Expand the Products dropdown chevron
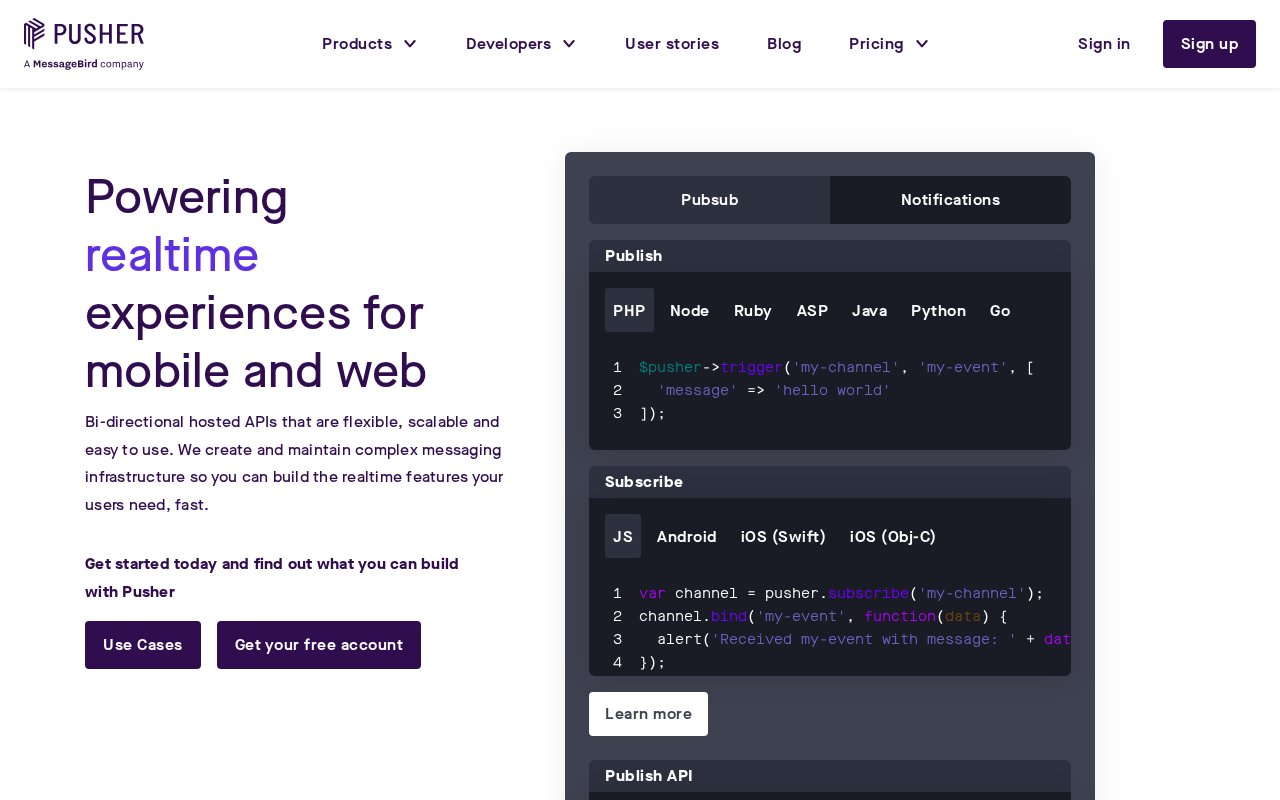Screen dimensions: 1280x800 click(410, 44)
